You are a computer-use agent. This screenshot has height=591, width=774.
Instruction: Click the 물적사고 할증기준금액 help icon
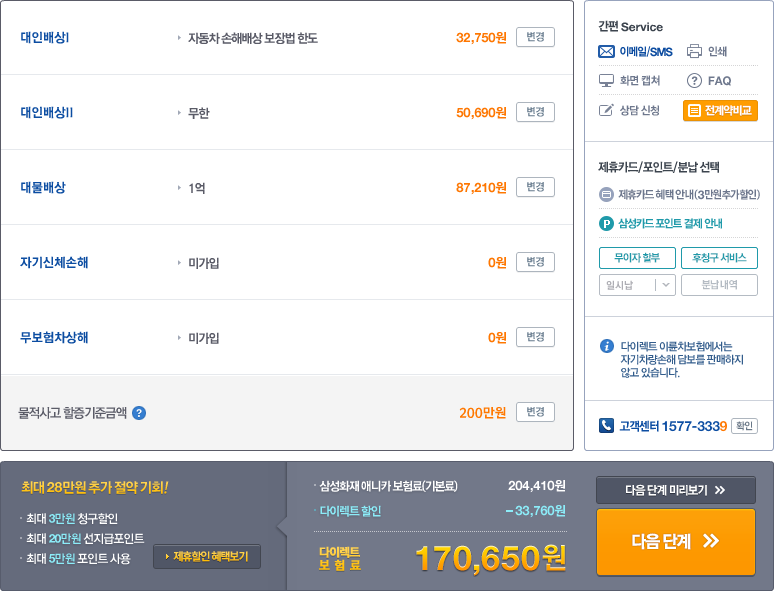pos(139,412)
